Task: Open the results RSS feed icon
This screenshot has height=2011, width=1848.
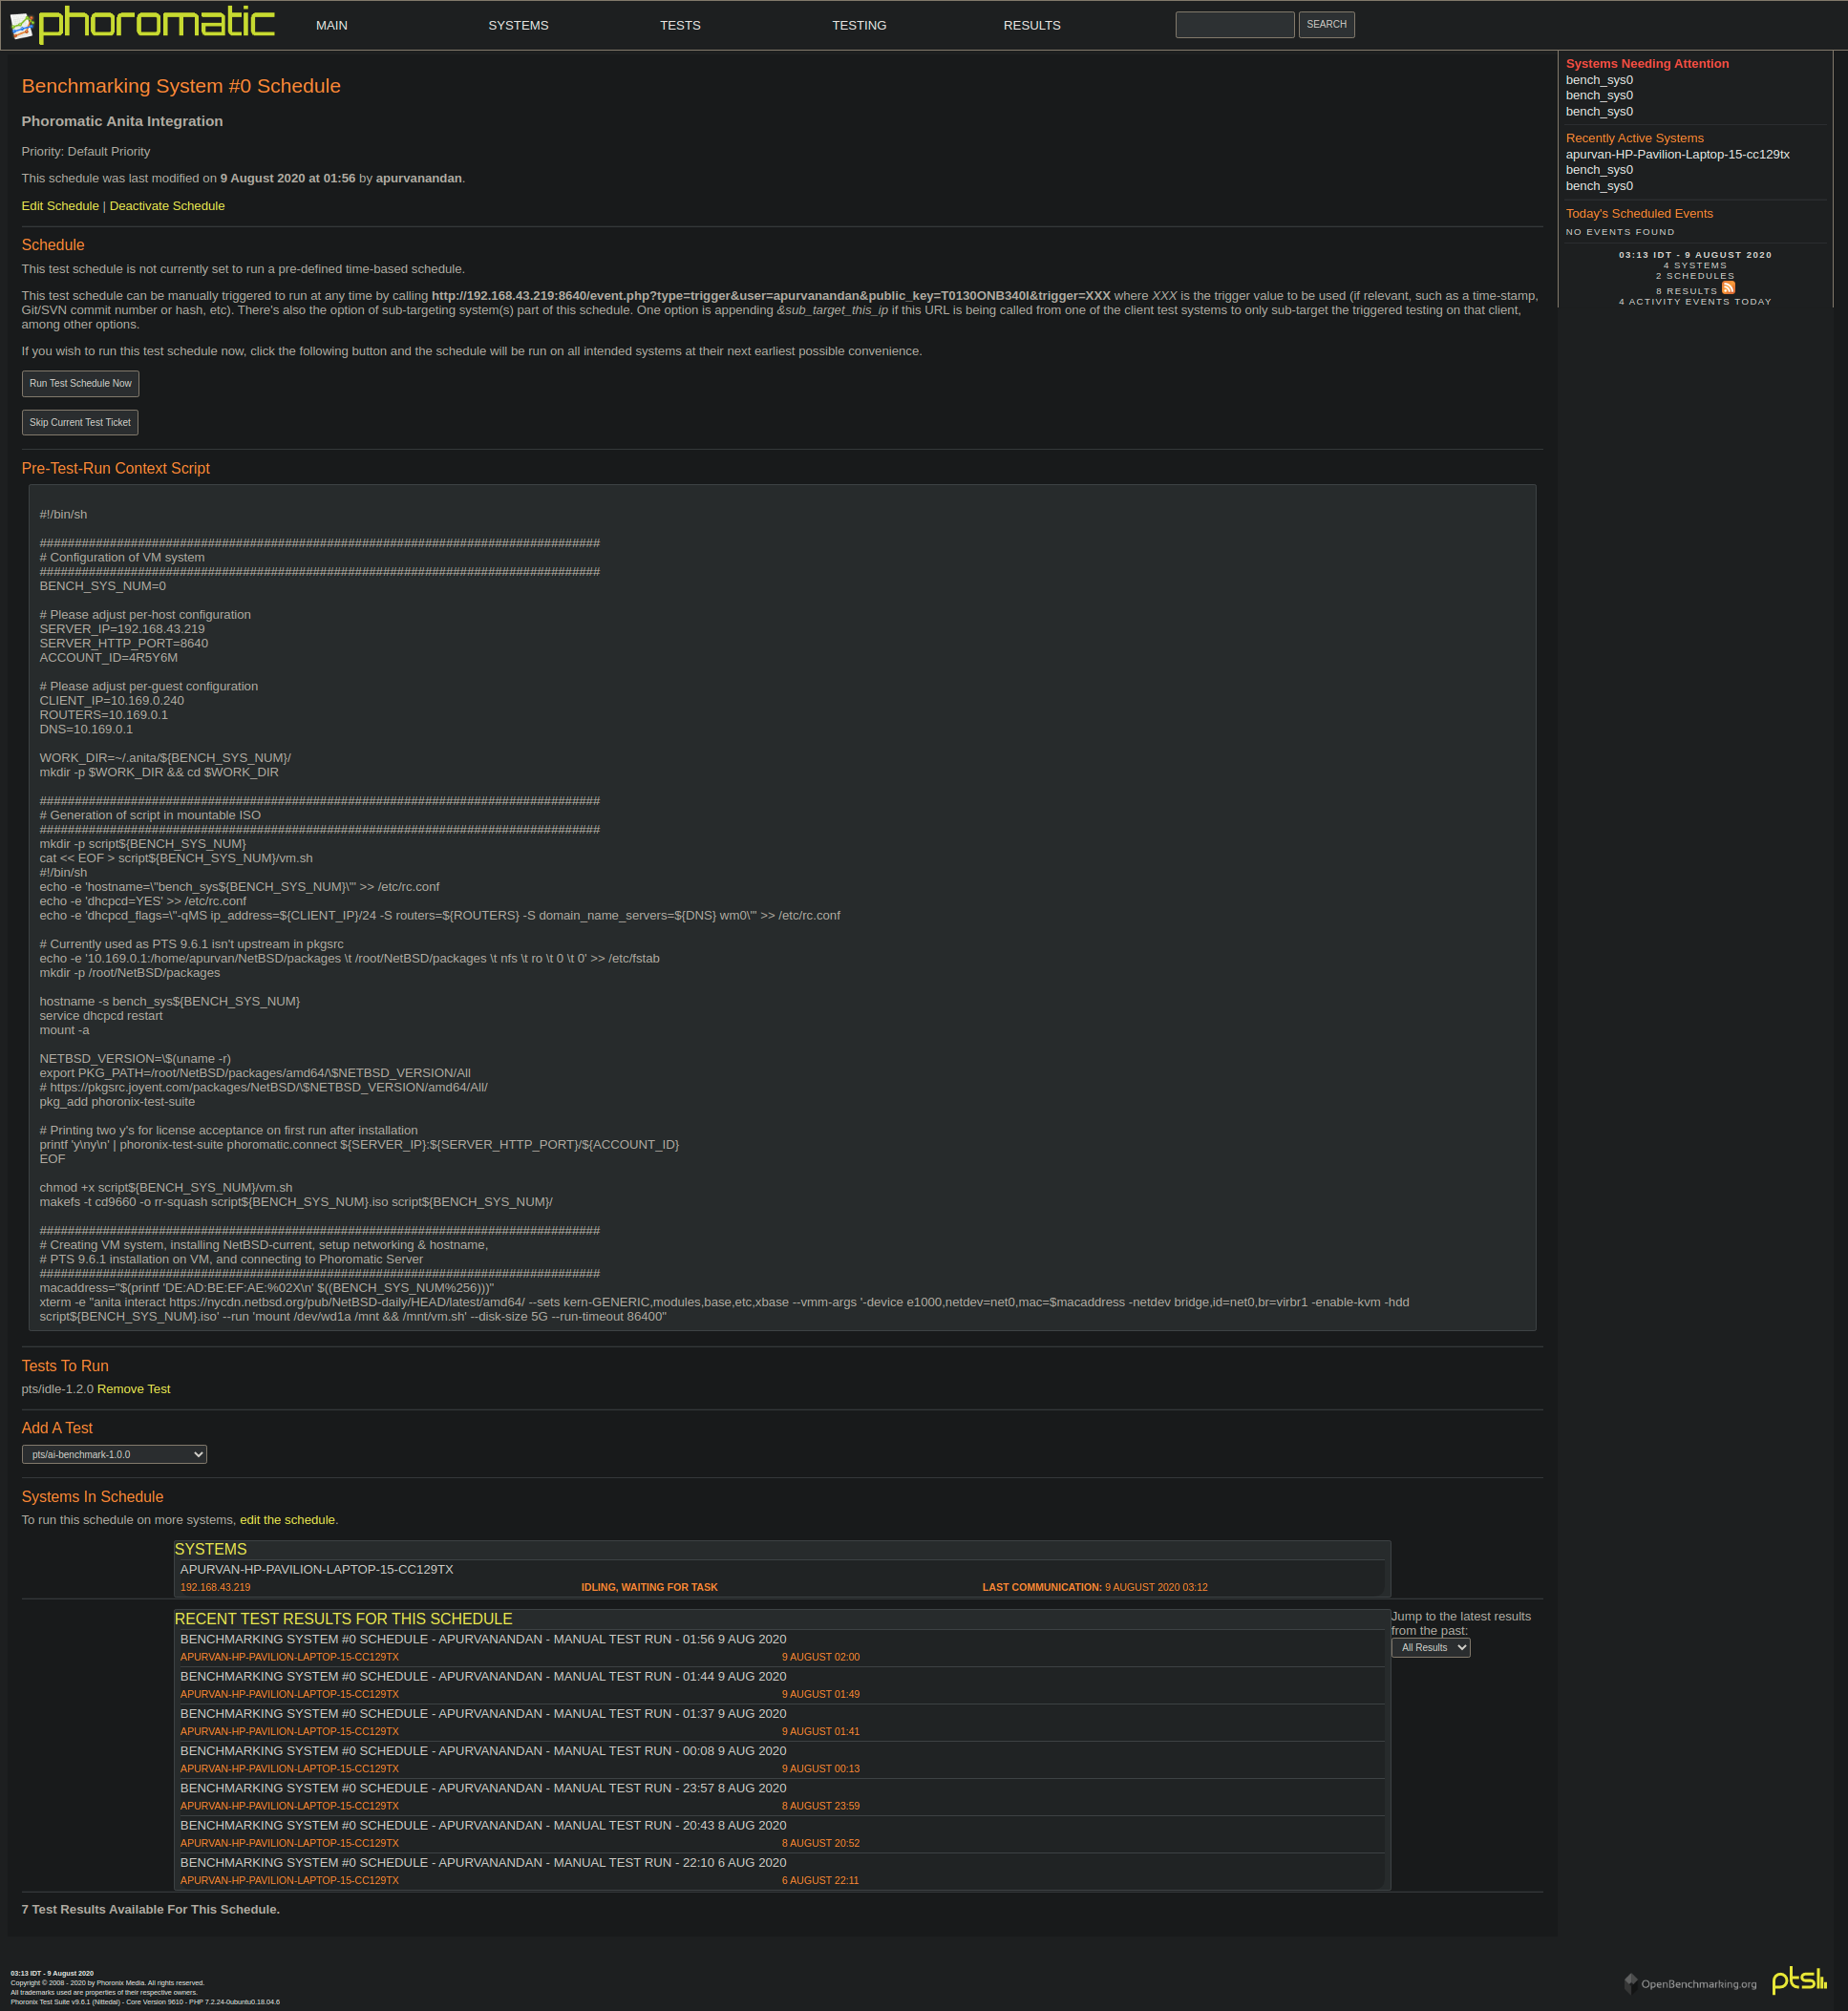Action: 1728,288
